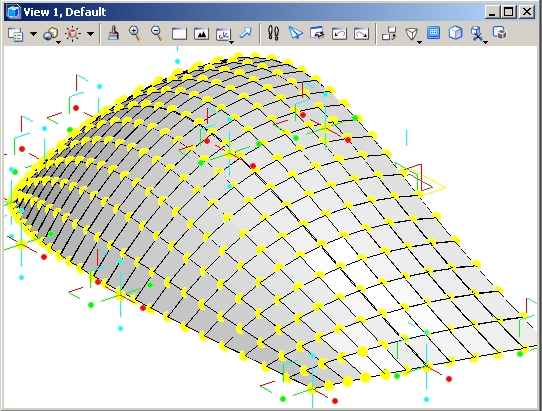Select the Zoom Out magnifier
The image size is (542, 411).
(157, 34)
